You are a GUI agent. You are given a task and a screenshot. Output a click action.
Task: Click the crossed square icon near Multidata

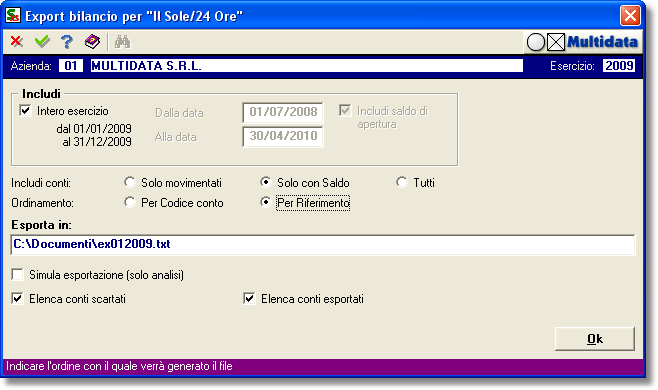pos(556,42)
